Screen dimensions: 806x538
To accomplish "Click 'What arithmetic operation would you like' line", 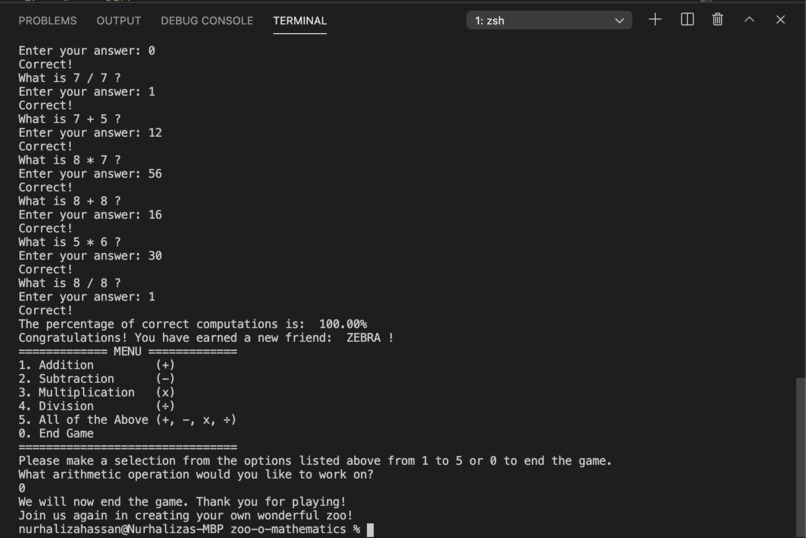I will click(196, 475).
